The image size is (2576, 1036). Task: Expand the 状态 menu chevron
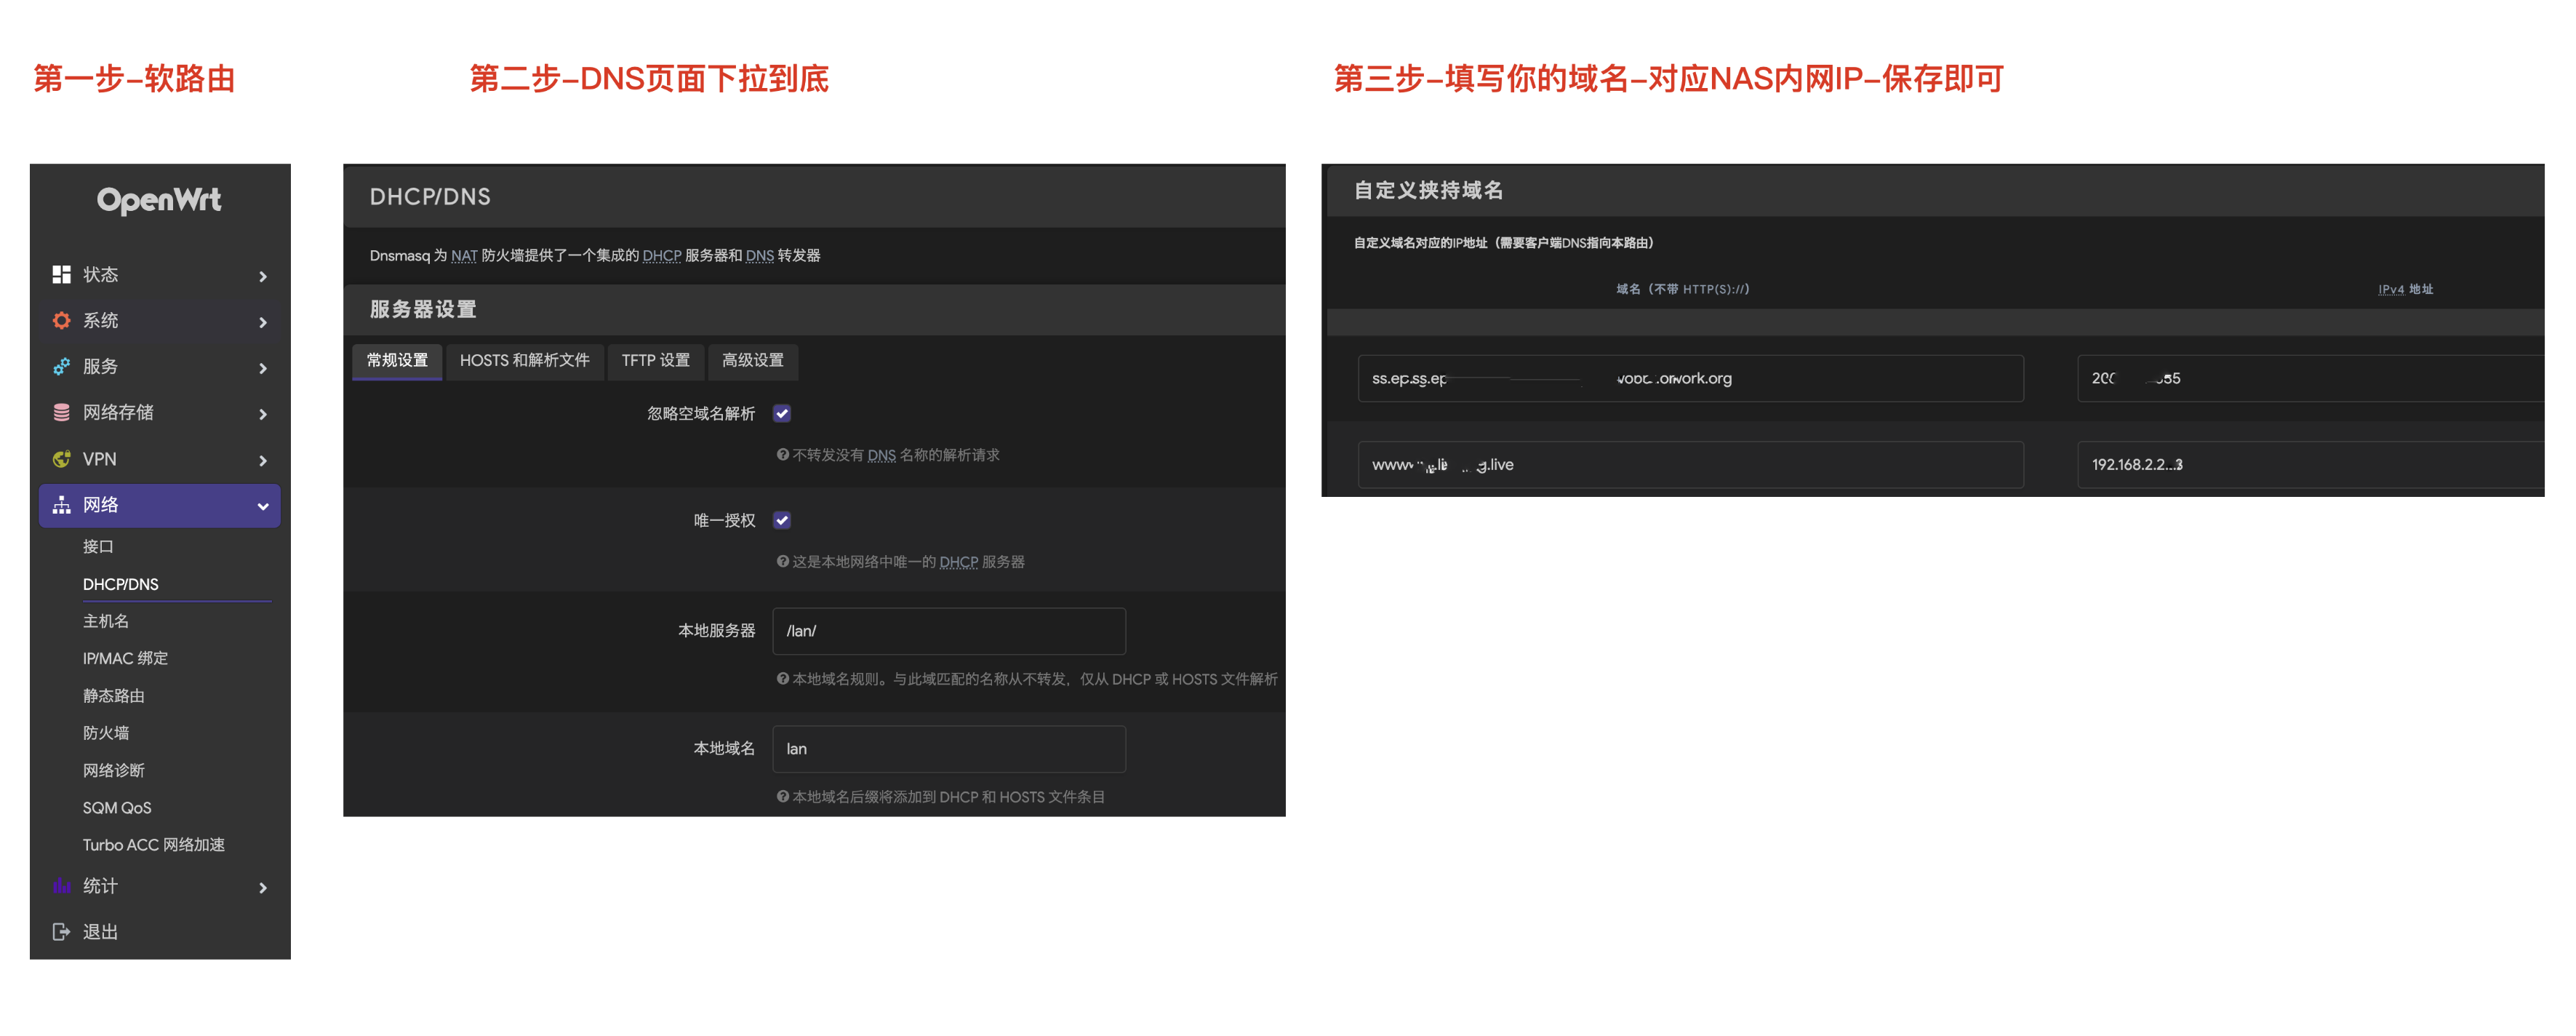(263, 276)
